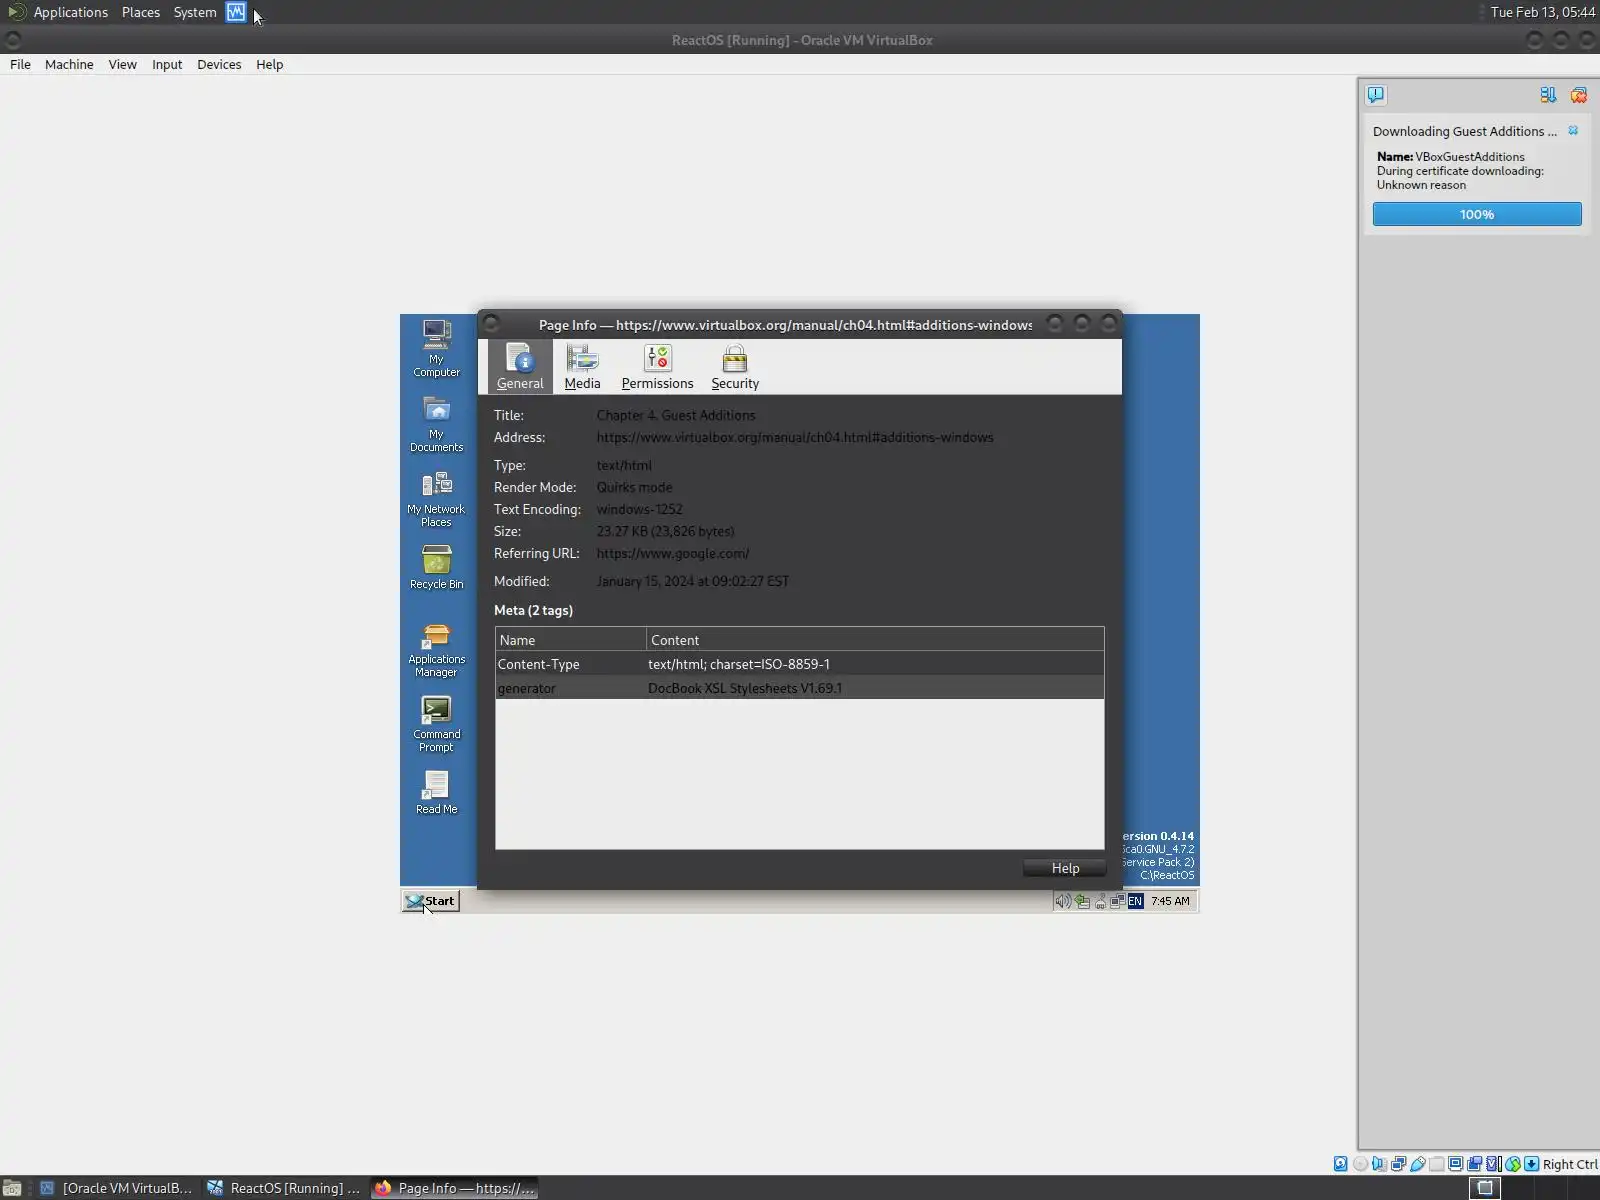1600x1200 pixels.
Task: Click the display status icon in VirtualBox
Action: 1456,1164
